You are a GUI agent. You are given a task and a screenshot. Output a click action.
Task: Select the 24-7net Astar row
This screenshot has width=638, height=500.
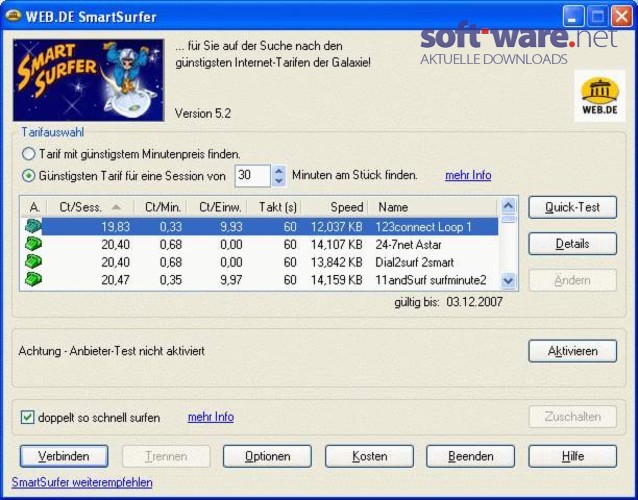[x=261, y=244]
